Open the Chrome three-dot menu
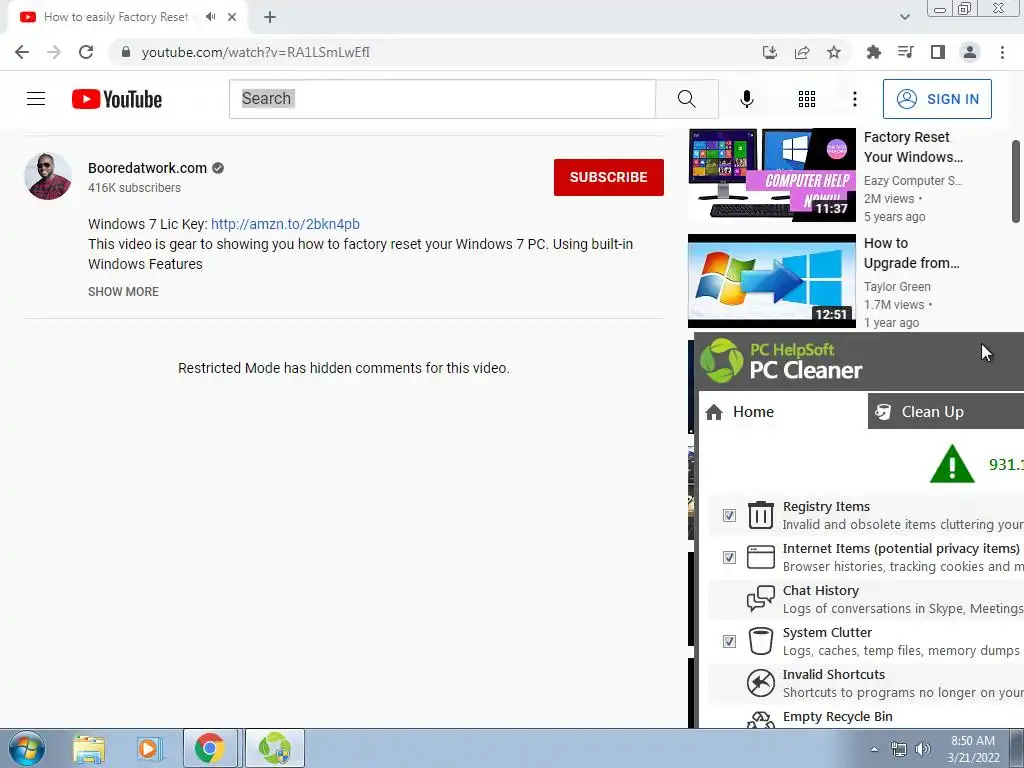The image size is (1024, 768). (1002, 52)
